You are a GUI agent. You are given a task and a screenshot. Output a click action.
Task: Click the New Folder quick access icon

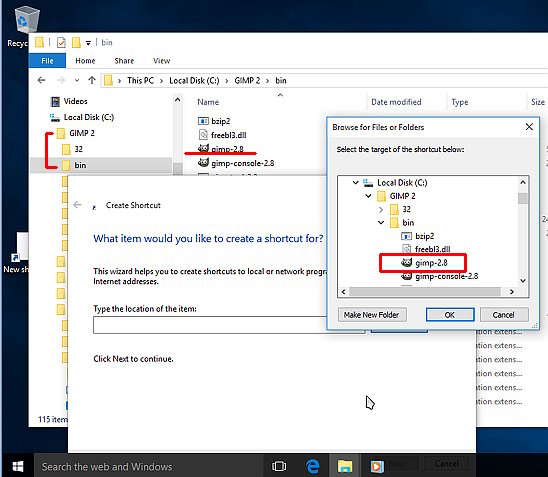[x=76, y=42]
